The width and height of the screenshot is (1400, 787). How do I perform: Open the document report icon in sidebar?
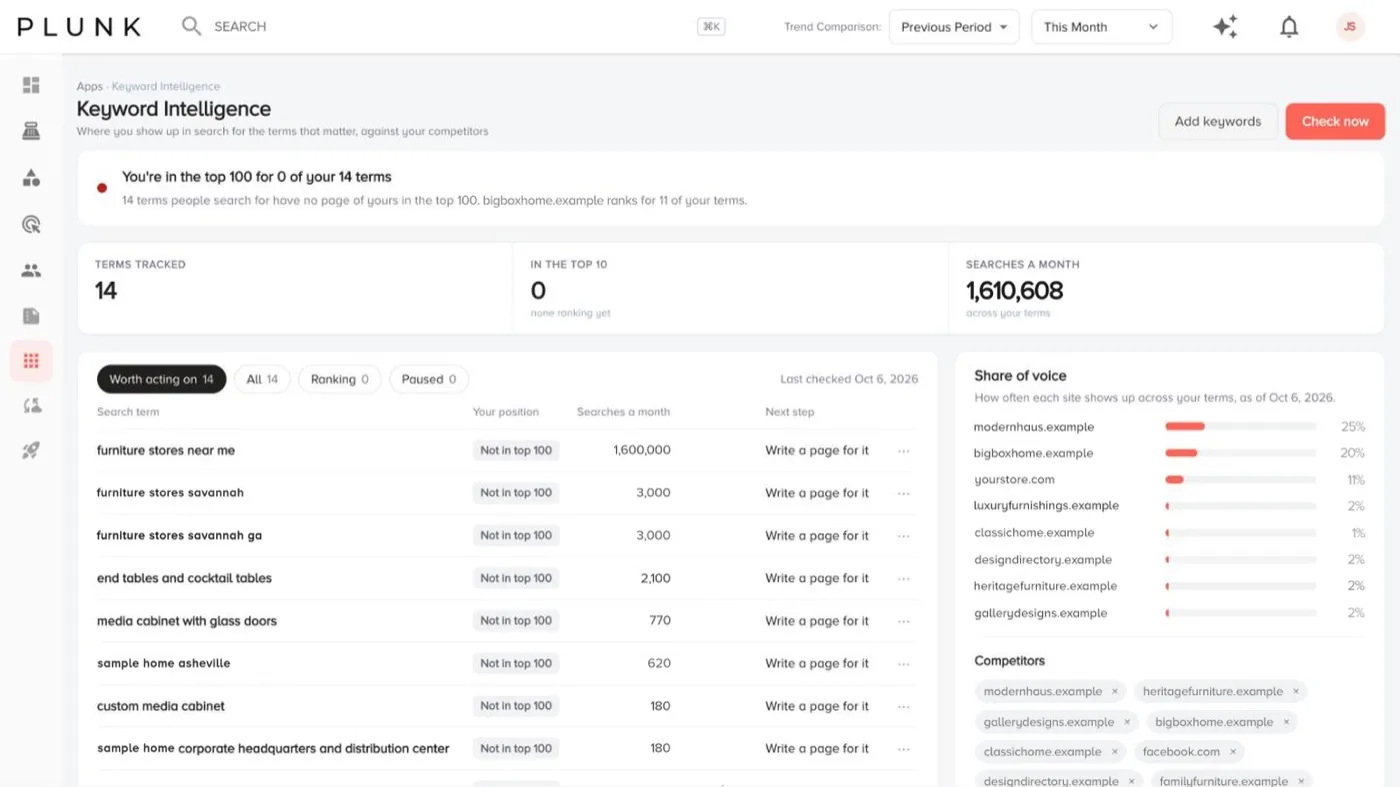pyautogui.click(x=31, y=316)
